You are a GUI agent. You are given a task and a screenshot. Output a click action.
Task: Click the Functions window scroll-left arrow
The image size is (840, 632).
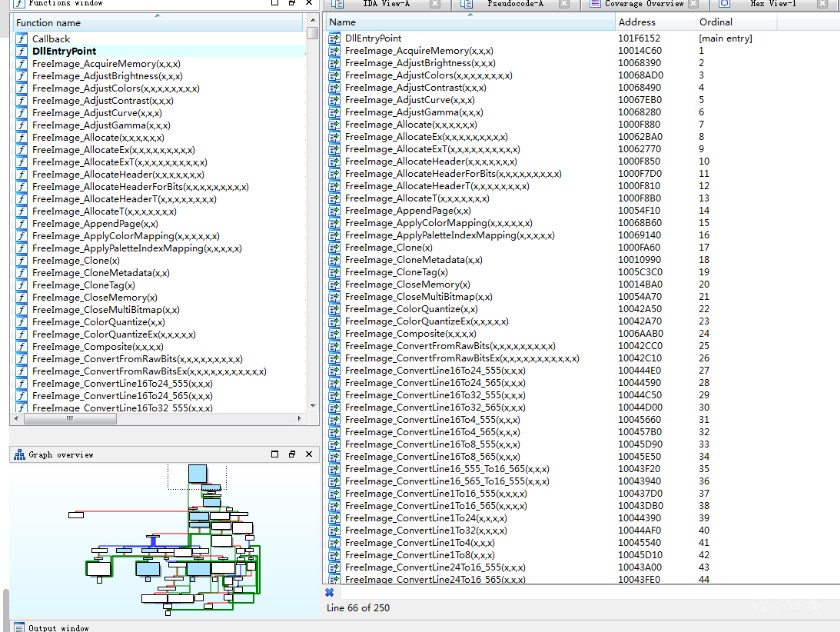17,419
